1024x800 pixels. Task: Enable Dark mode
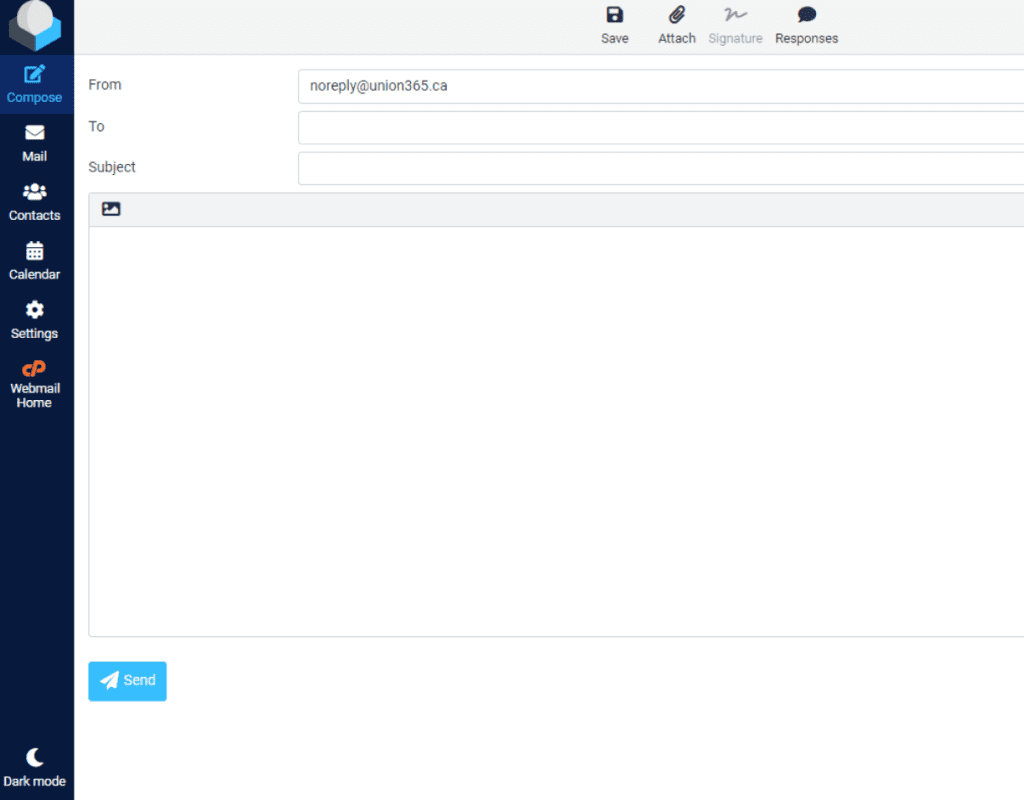35,767
